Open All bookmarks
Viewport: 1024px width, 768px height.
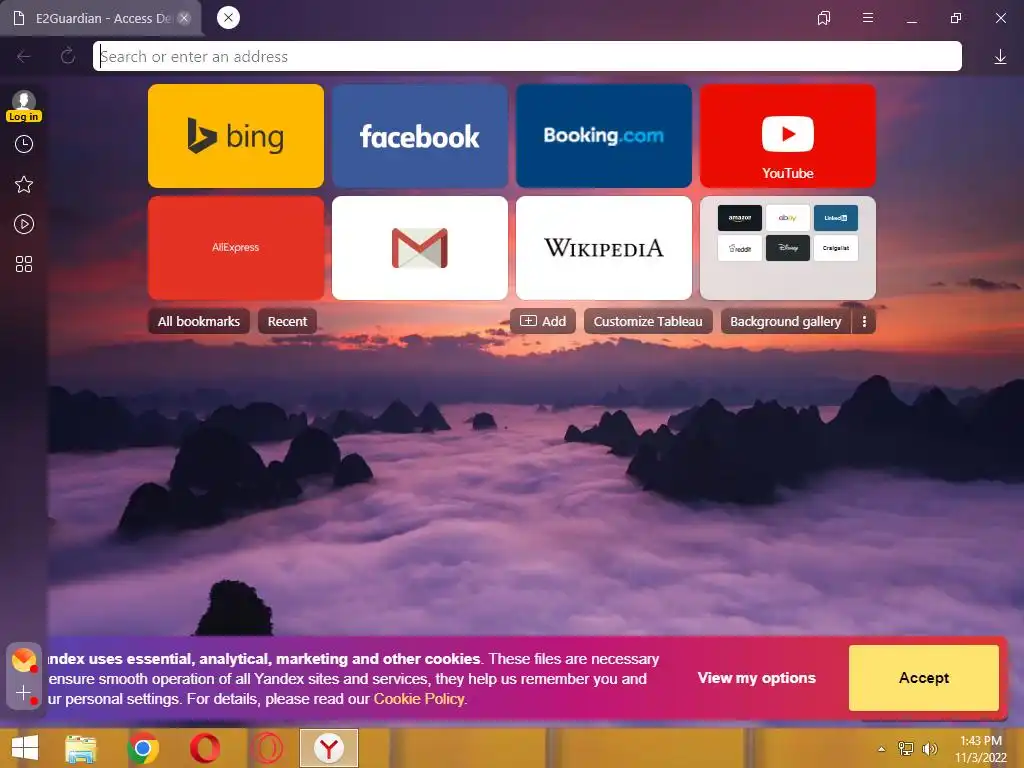pyautogui.click(x=199, y=321)
